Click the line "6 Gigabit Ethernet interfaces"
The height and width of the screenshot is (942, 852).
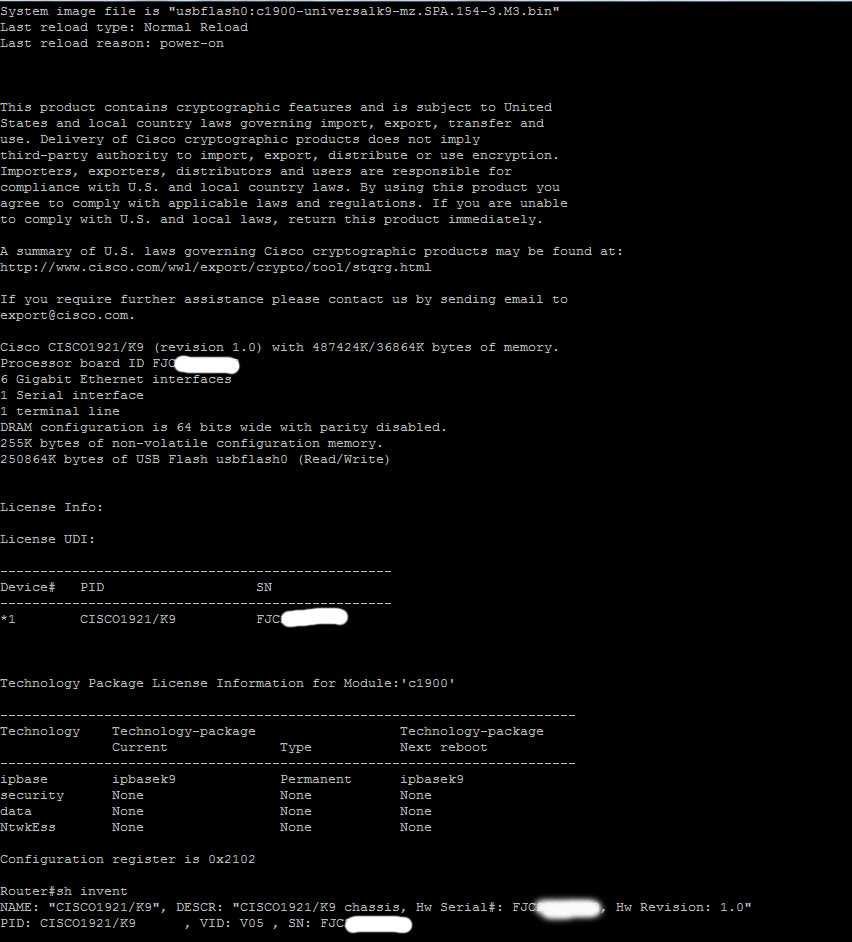(116, 379)
